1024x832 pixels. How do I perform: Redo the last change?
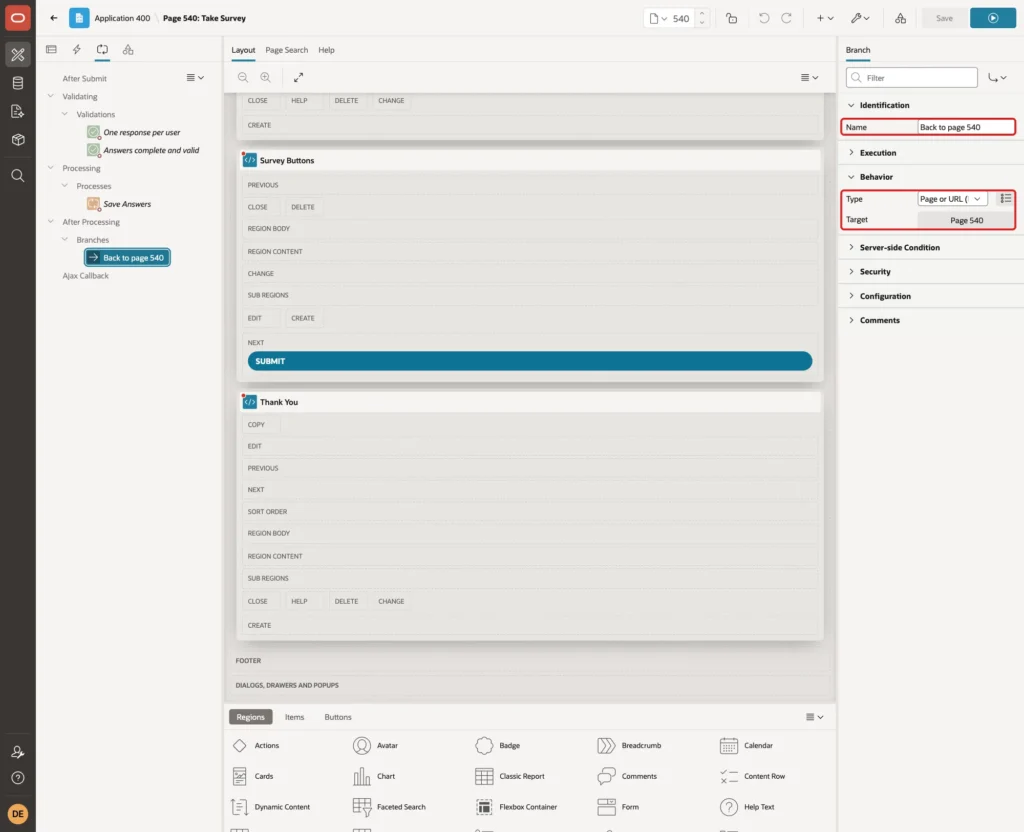pyautogui.click(x=787, y=18)
